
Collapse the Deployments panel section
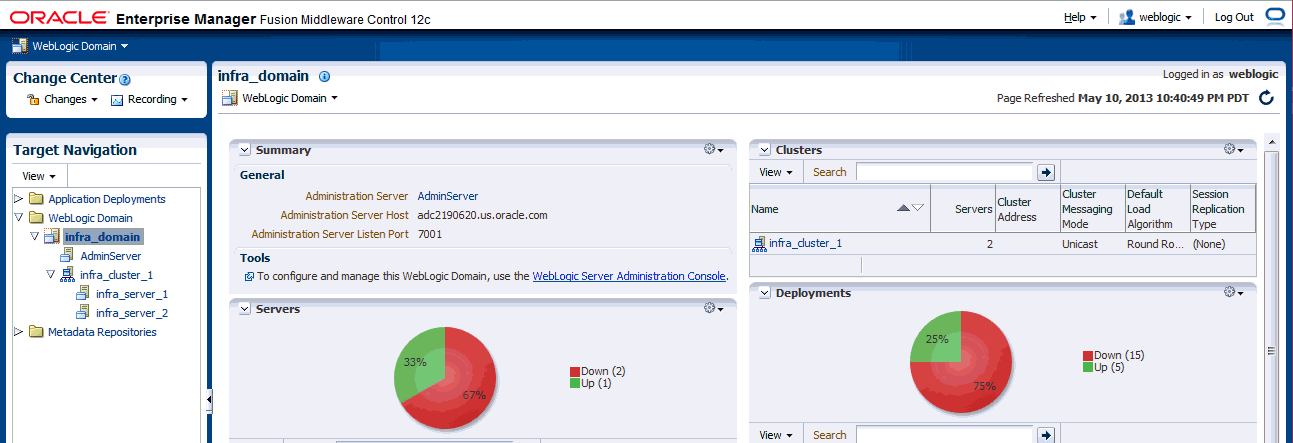[764, 293]
